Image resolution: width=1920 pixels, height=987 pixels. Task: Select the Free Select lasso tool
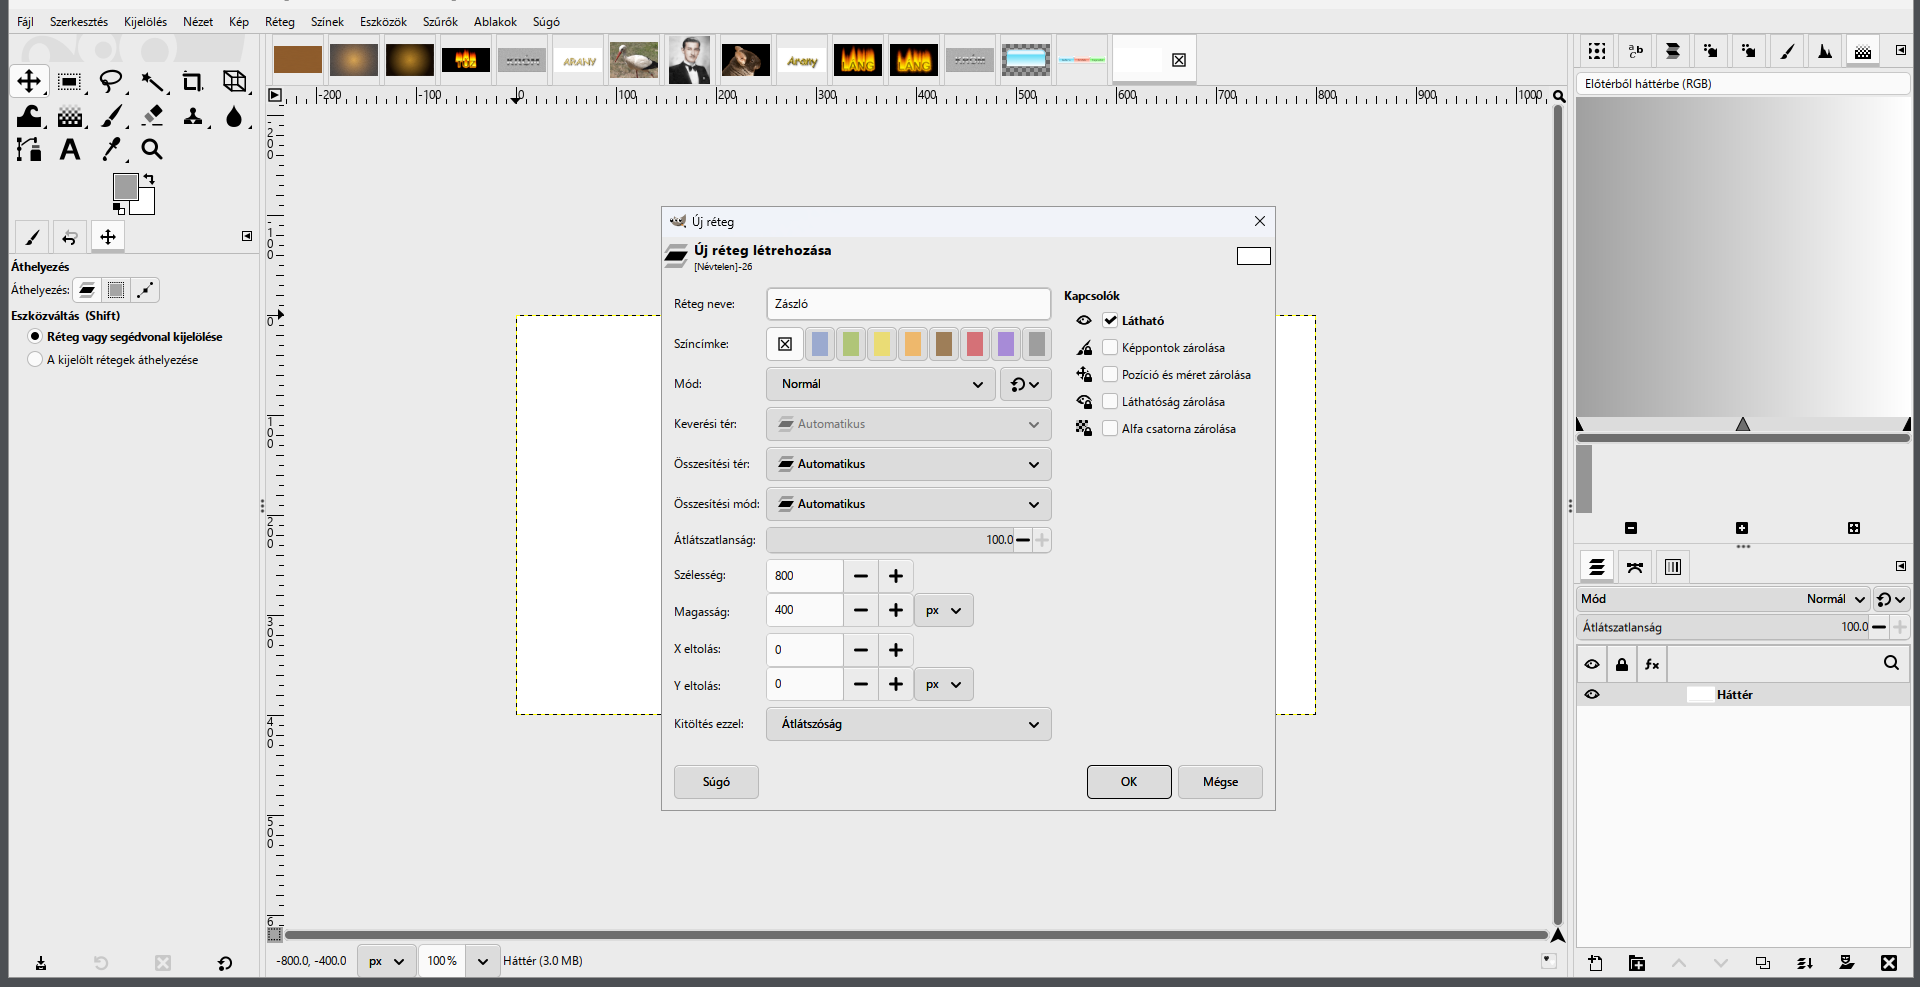[x=111, y=82]
